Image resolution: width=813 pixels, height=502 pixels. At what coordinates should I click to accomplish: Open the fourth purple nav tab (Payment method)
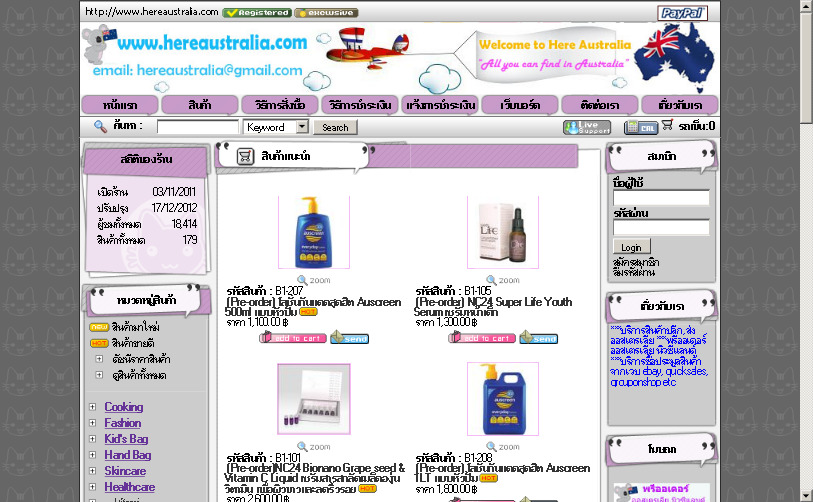(x=360, y=105)
